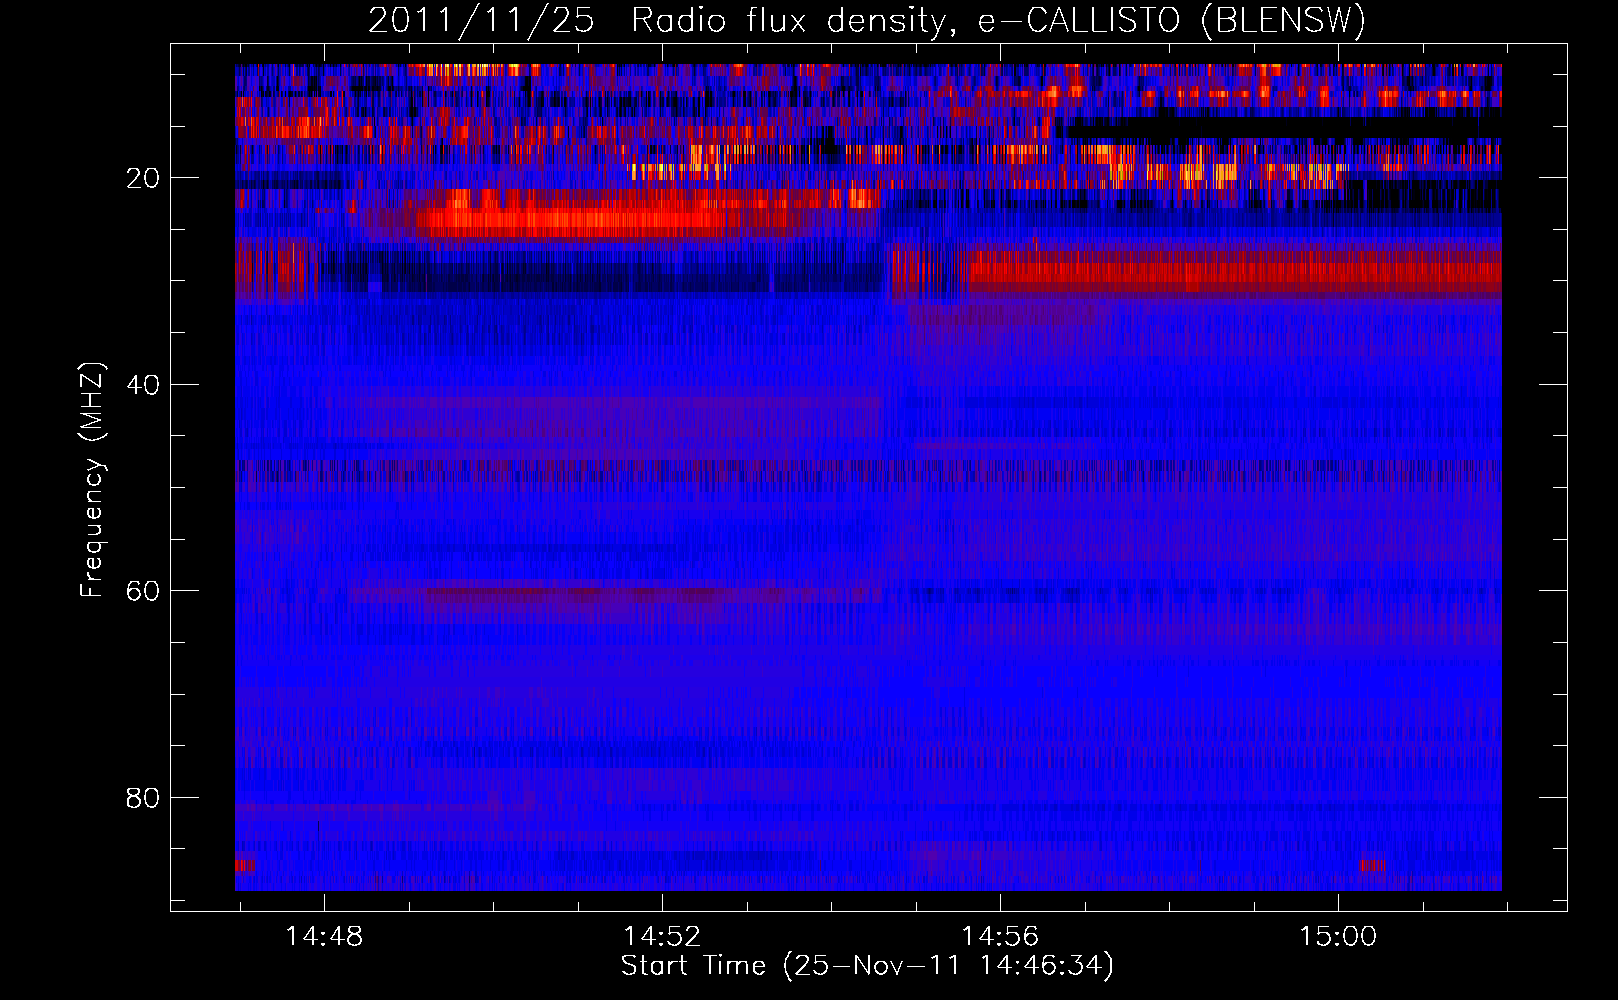Click the "15:00" time tick label

[x=1338, y=937]
